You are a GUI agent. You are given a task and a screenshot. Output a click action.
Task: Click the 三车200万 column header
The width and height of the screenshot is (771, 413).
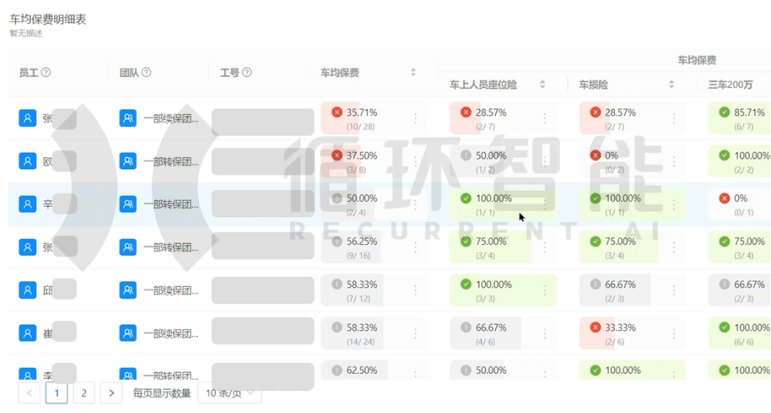tap(730, 85)
